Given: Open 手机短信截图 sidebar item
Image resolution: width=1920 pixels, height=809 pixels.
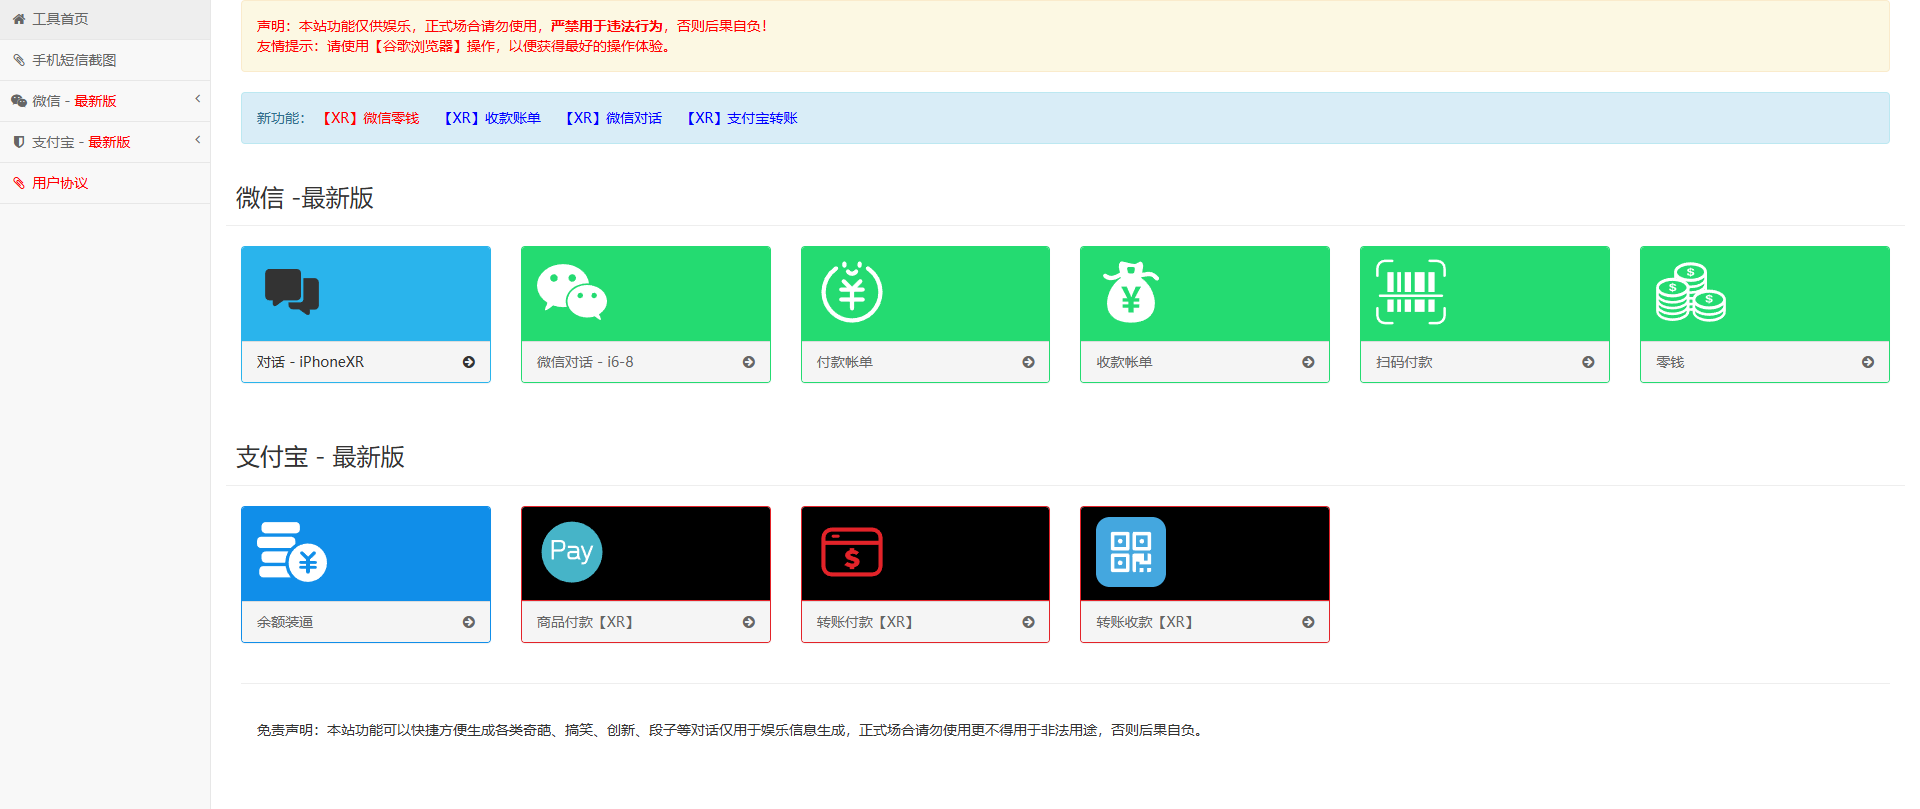Looking at the screenshot, I should tap(105, 60).
